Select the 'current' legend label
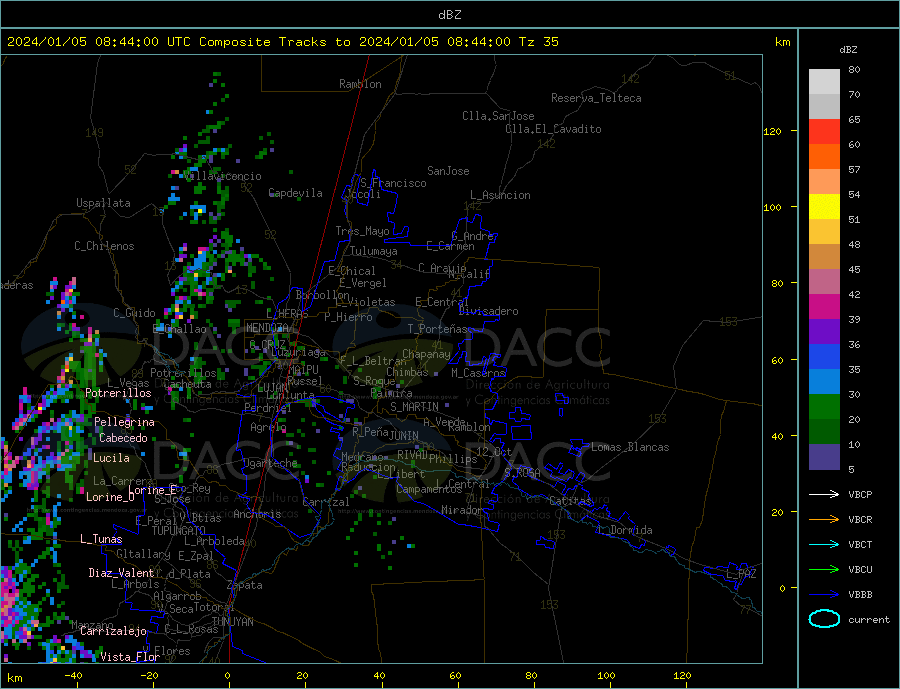This screenshot has height=689, width=900. [869, 620]
